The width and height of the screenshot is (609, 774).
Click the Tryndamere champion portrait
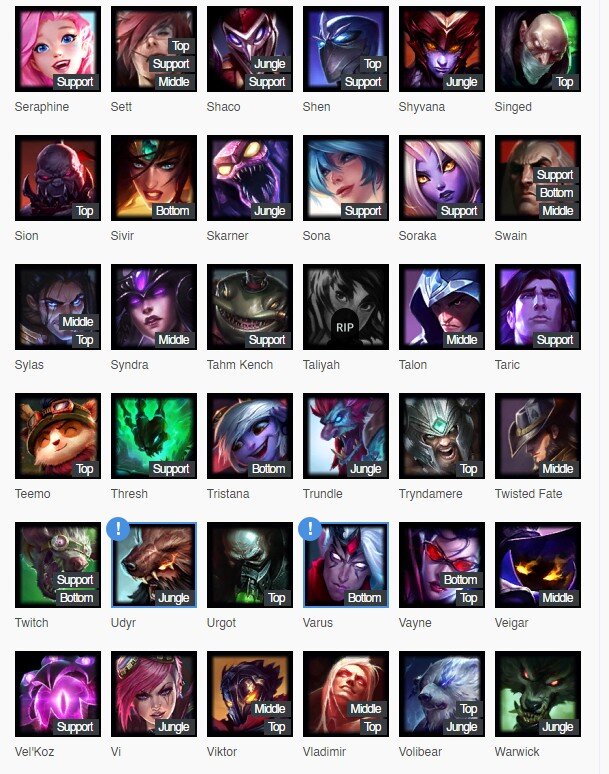[x=442, y=436]
